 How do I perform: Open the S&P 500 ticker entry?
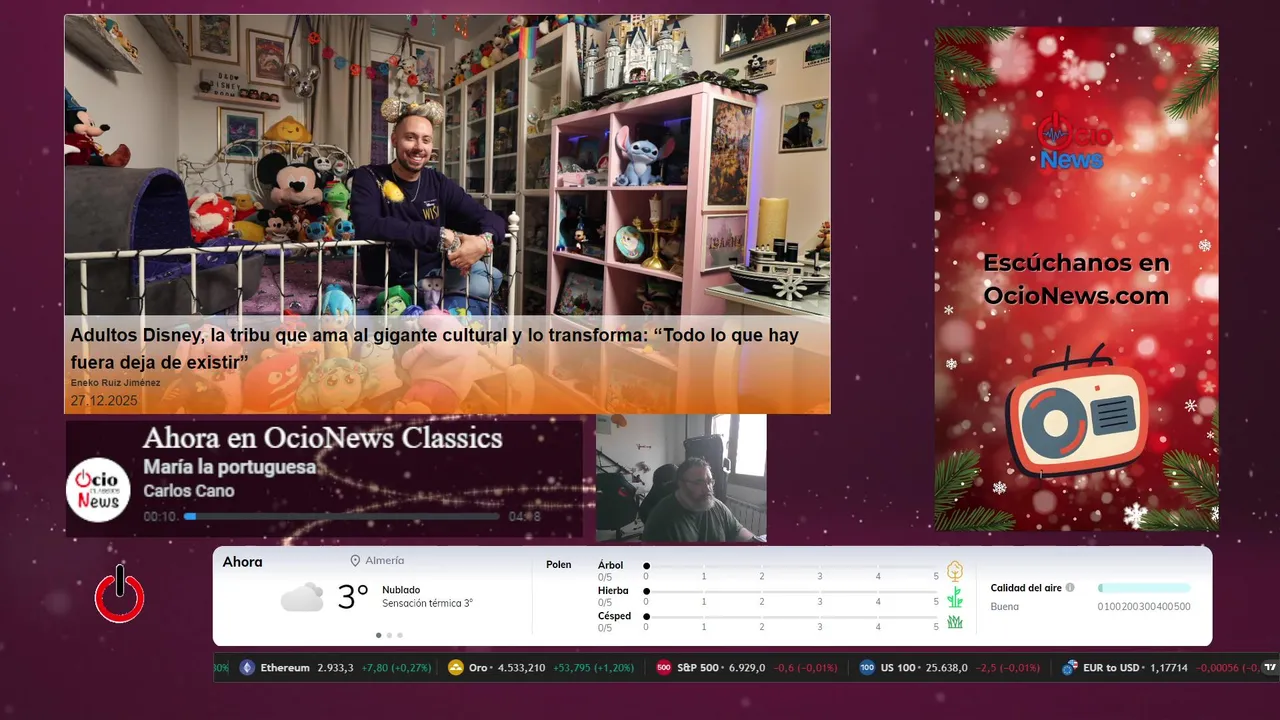tap(747, 668)
